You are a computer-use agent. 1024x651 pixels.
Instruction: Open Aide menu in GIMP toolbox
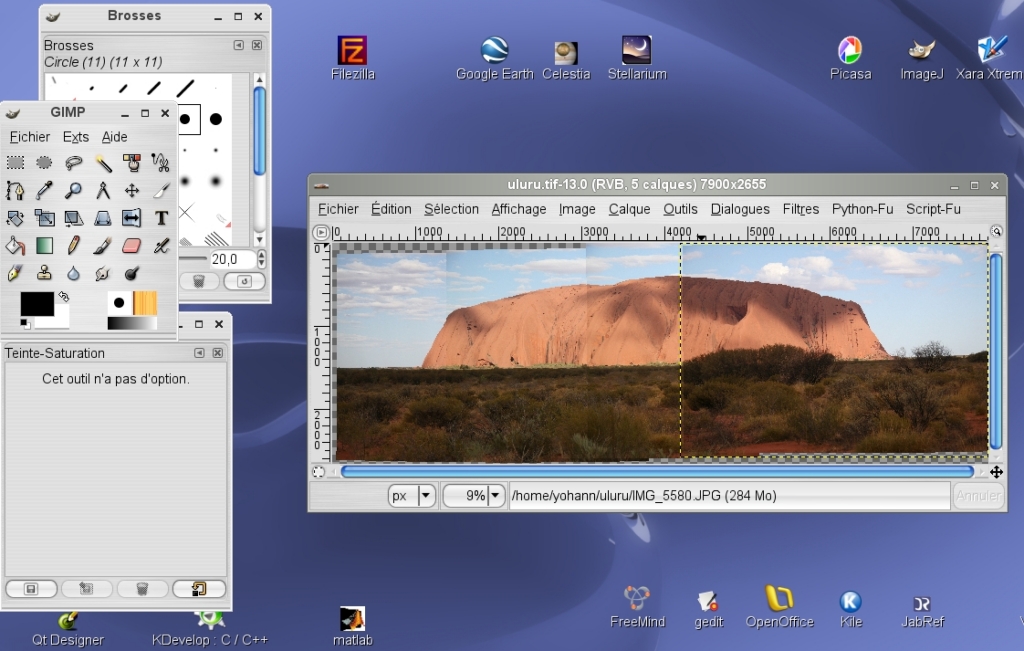114,136
